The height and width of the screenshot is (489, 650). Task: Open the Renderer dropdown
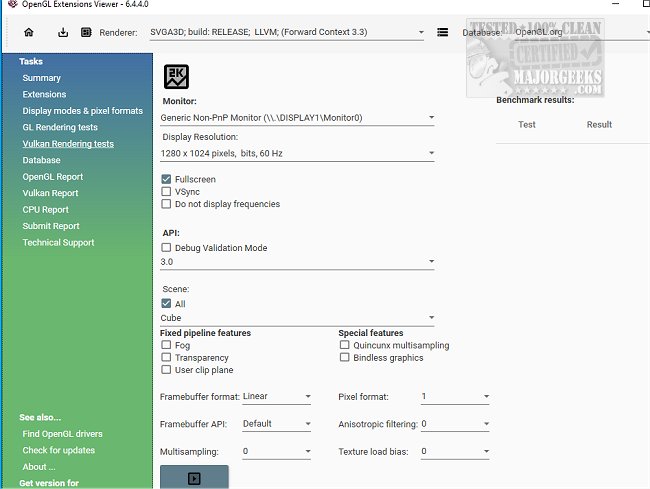(287, 32)
